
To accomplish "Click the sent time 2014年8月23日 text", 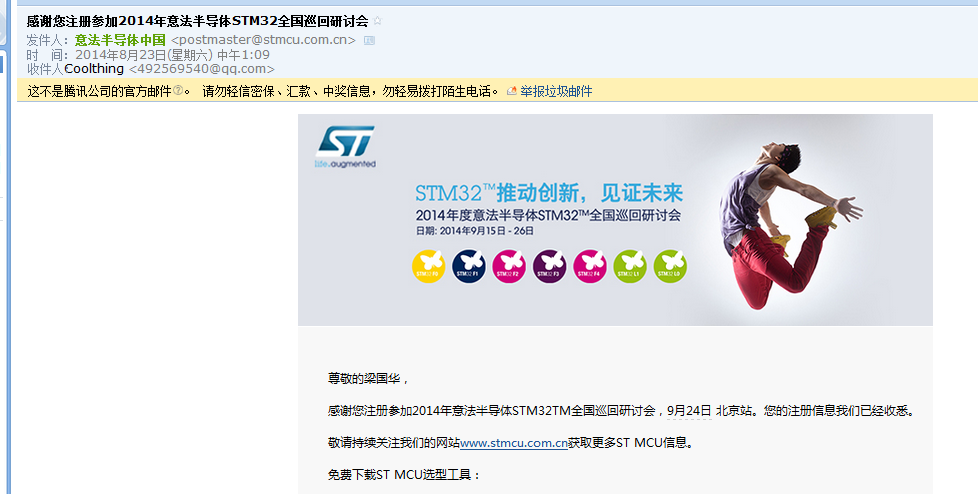I will [173, 55].
